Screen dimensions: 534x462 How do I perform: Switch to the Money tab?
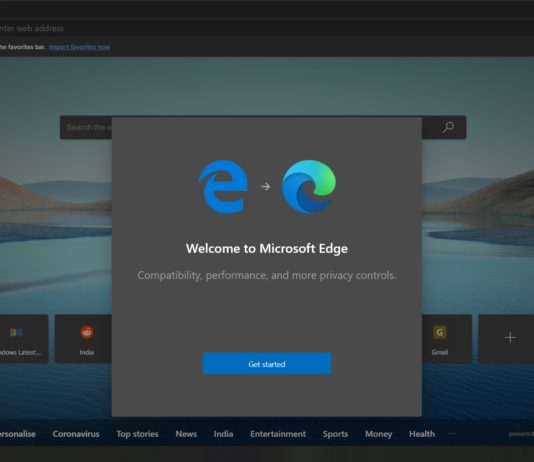[x=378, y=434]
